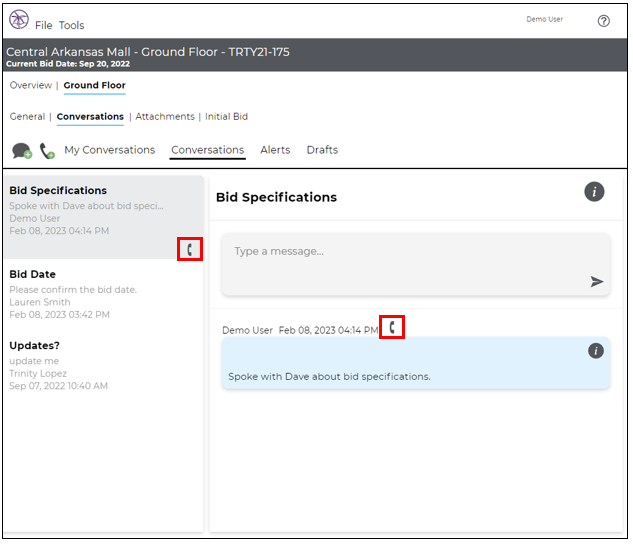Open conversation info icon beside Bid Specifications heading
Viewport: 633px width, 544px height.
(x=594, y=192)
